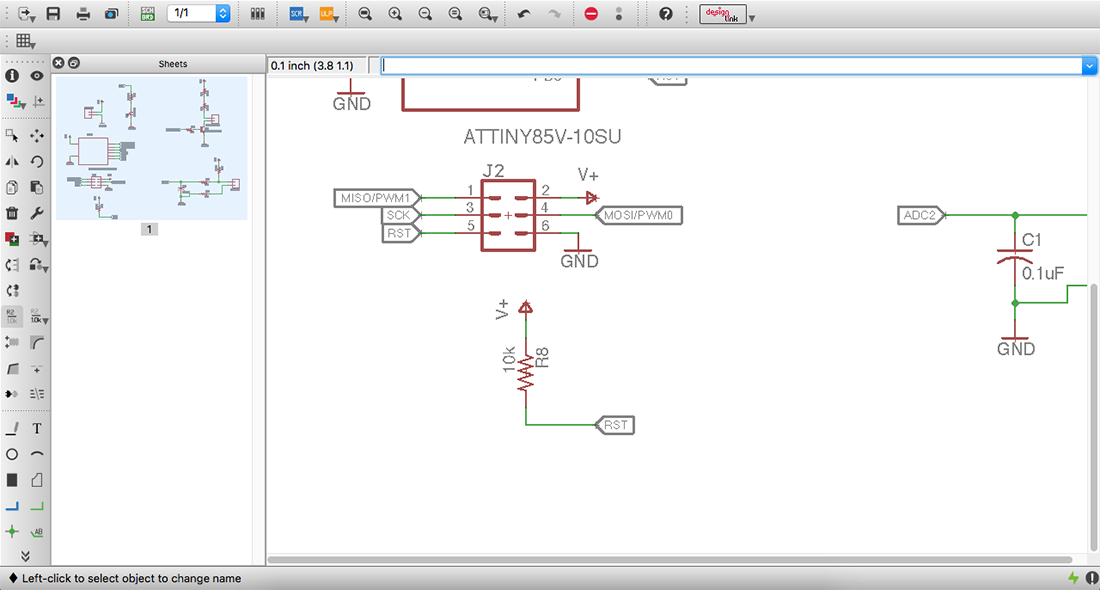Select the Smash tool
The height and width of the screenshot is (590, 1100).
click(x=12, y=342)
